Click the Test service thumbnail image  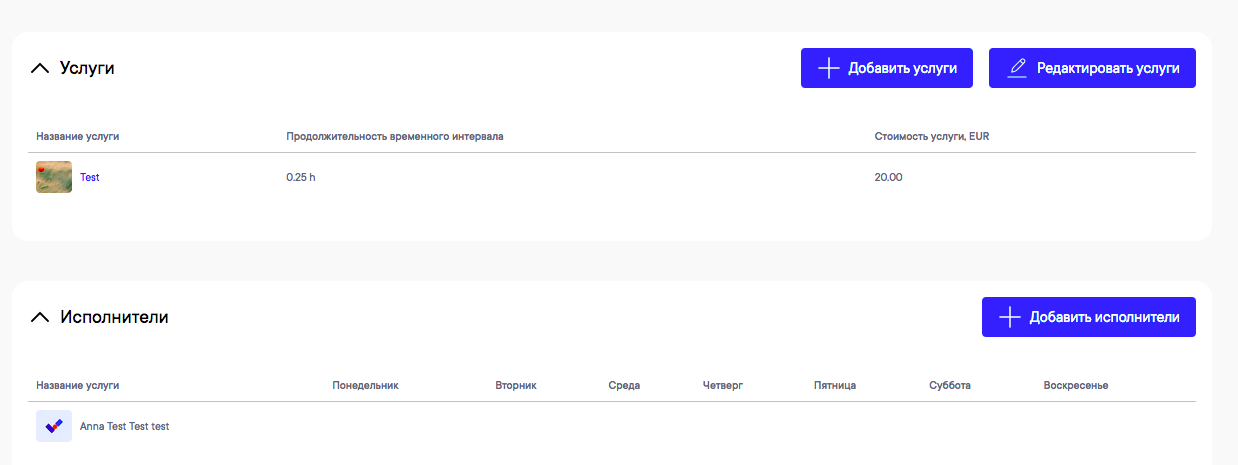click(x=54, y=177)
